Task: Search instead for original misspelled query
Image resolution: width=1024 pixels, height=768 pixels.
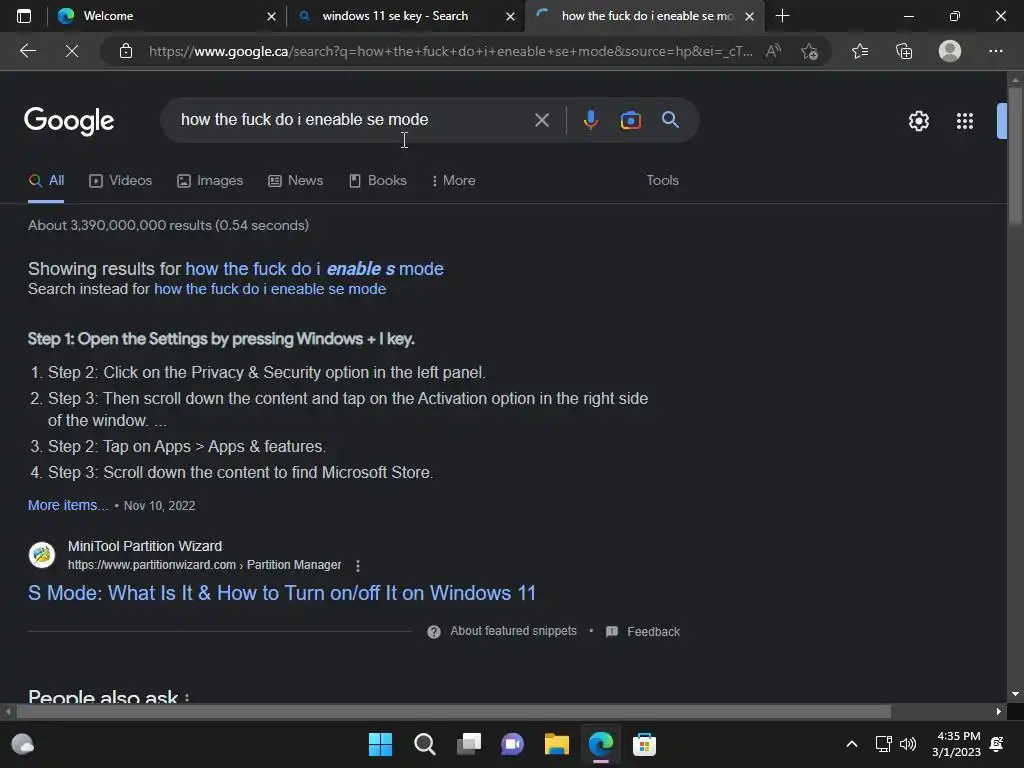Action: coord(270,289)
